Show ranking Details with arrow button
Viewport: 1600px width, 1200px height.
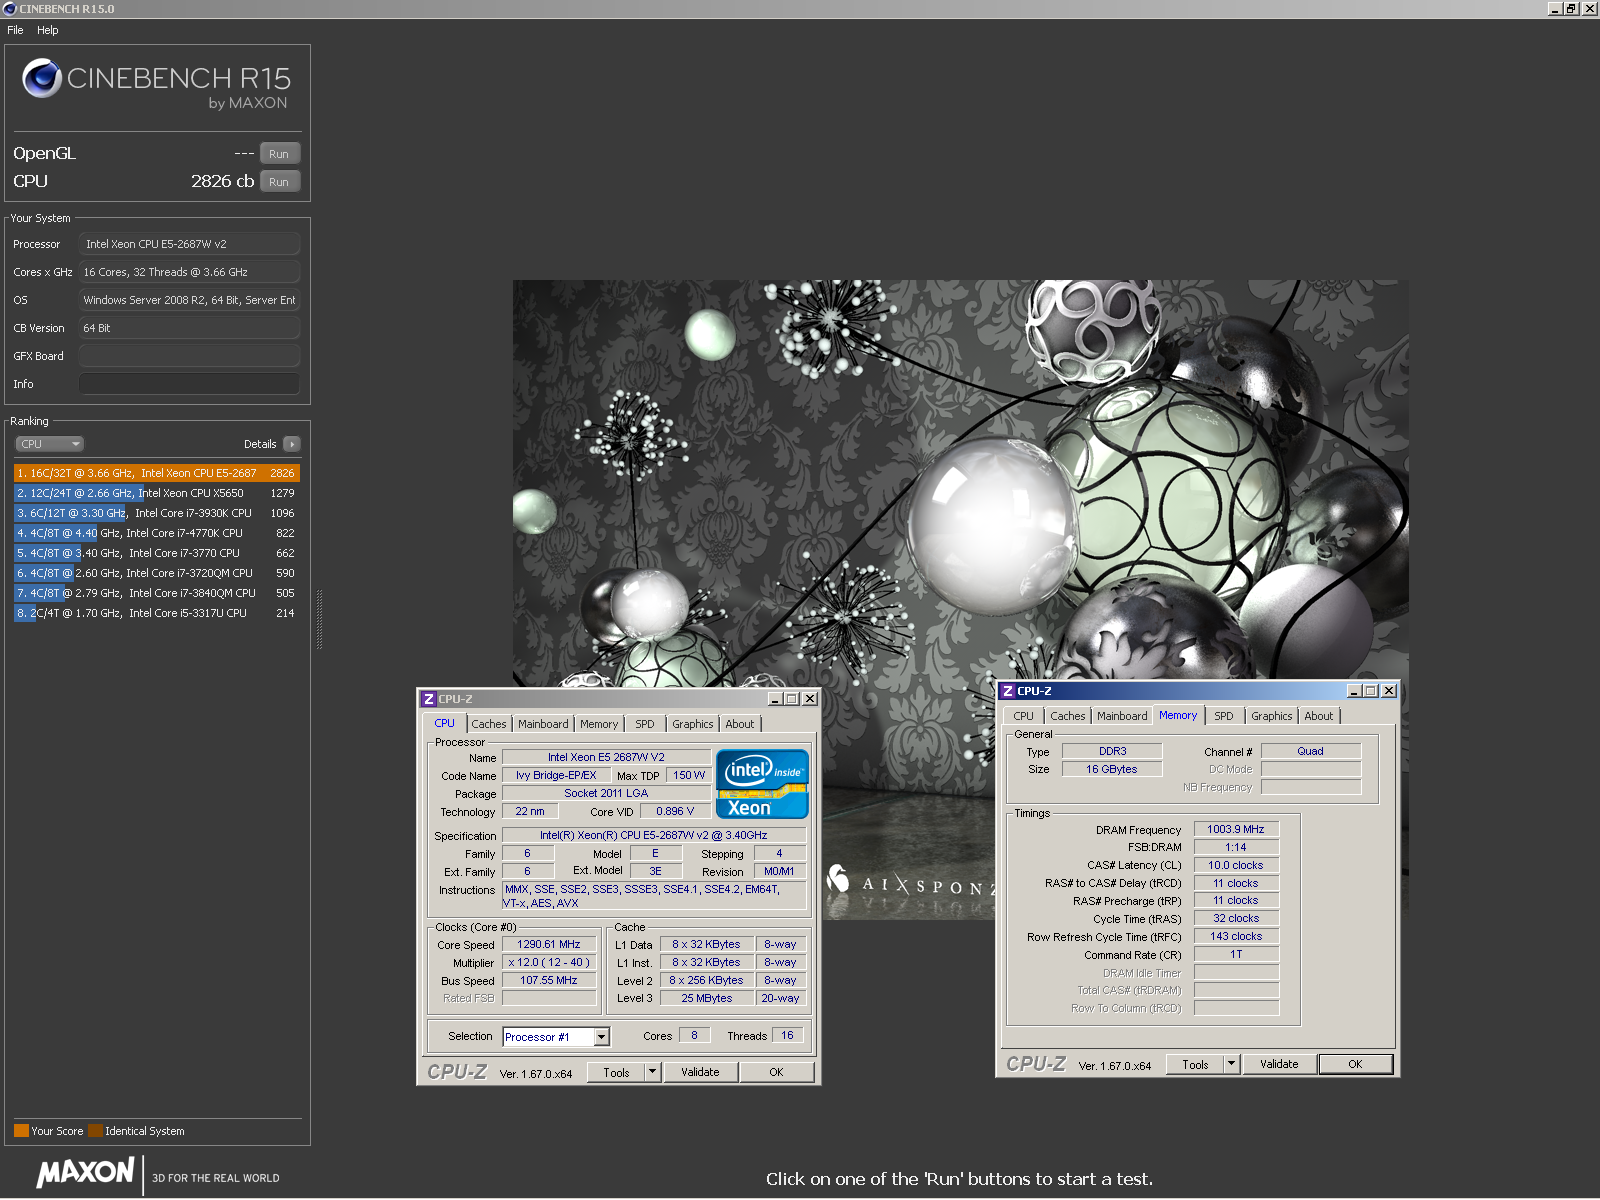291,444
